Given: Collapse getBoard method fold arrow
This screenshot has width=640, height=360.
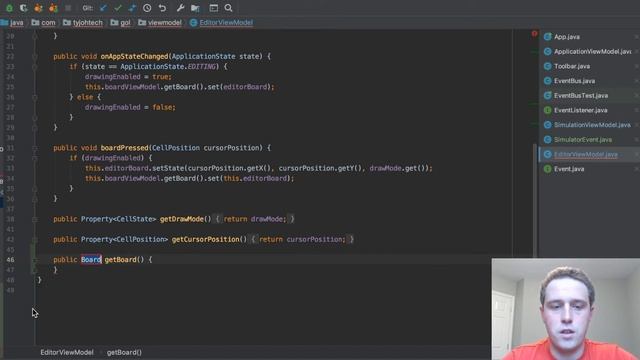Looking at the screenshot, I should (35, 260).
